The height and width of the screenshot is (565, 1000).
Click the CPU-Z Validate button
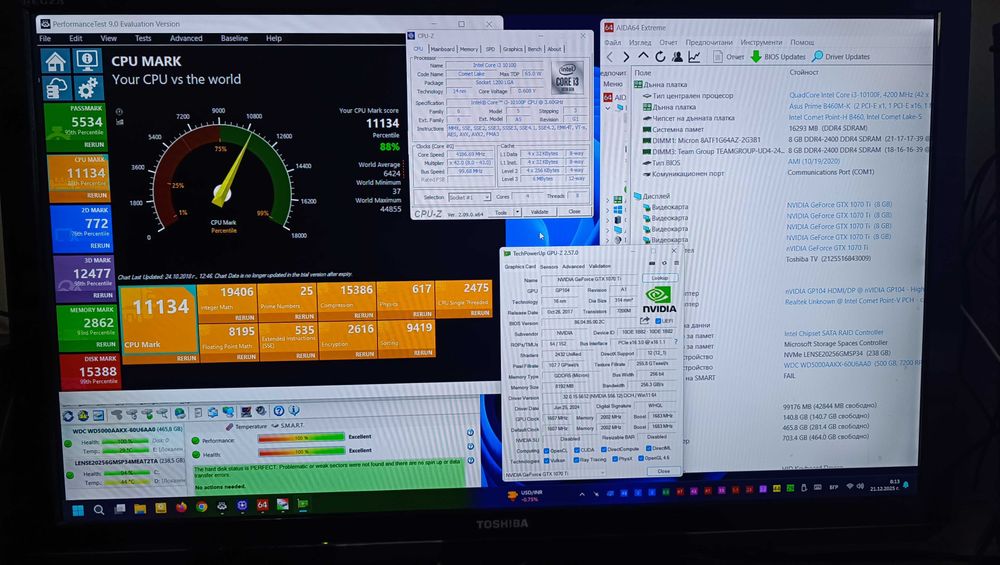(540, 212)
